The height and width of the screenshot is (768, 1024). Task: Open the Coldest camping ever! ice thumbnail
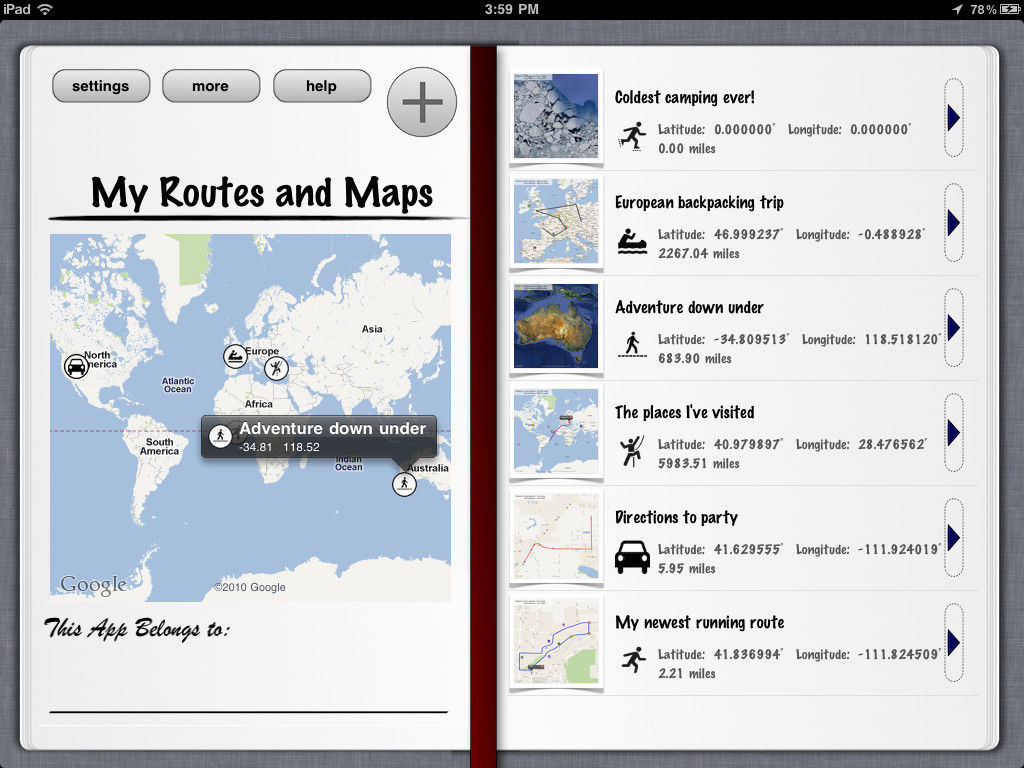pyautogui.click(x=556, y=116)
